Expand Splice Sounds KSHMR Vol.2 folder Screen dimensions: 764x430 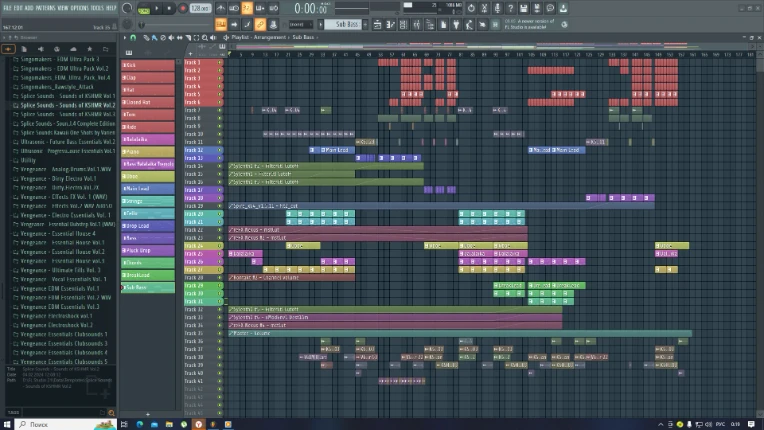coord(67,104)
